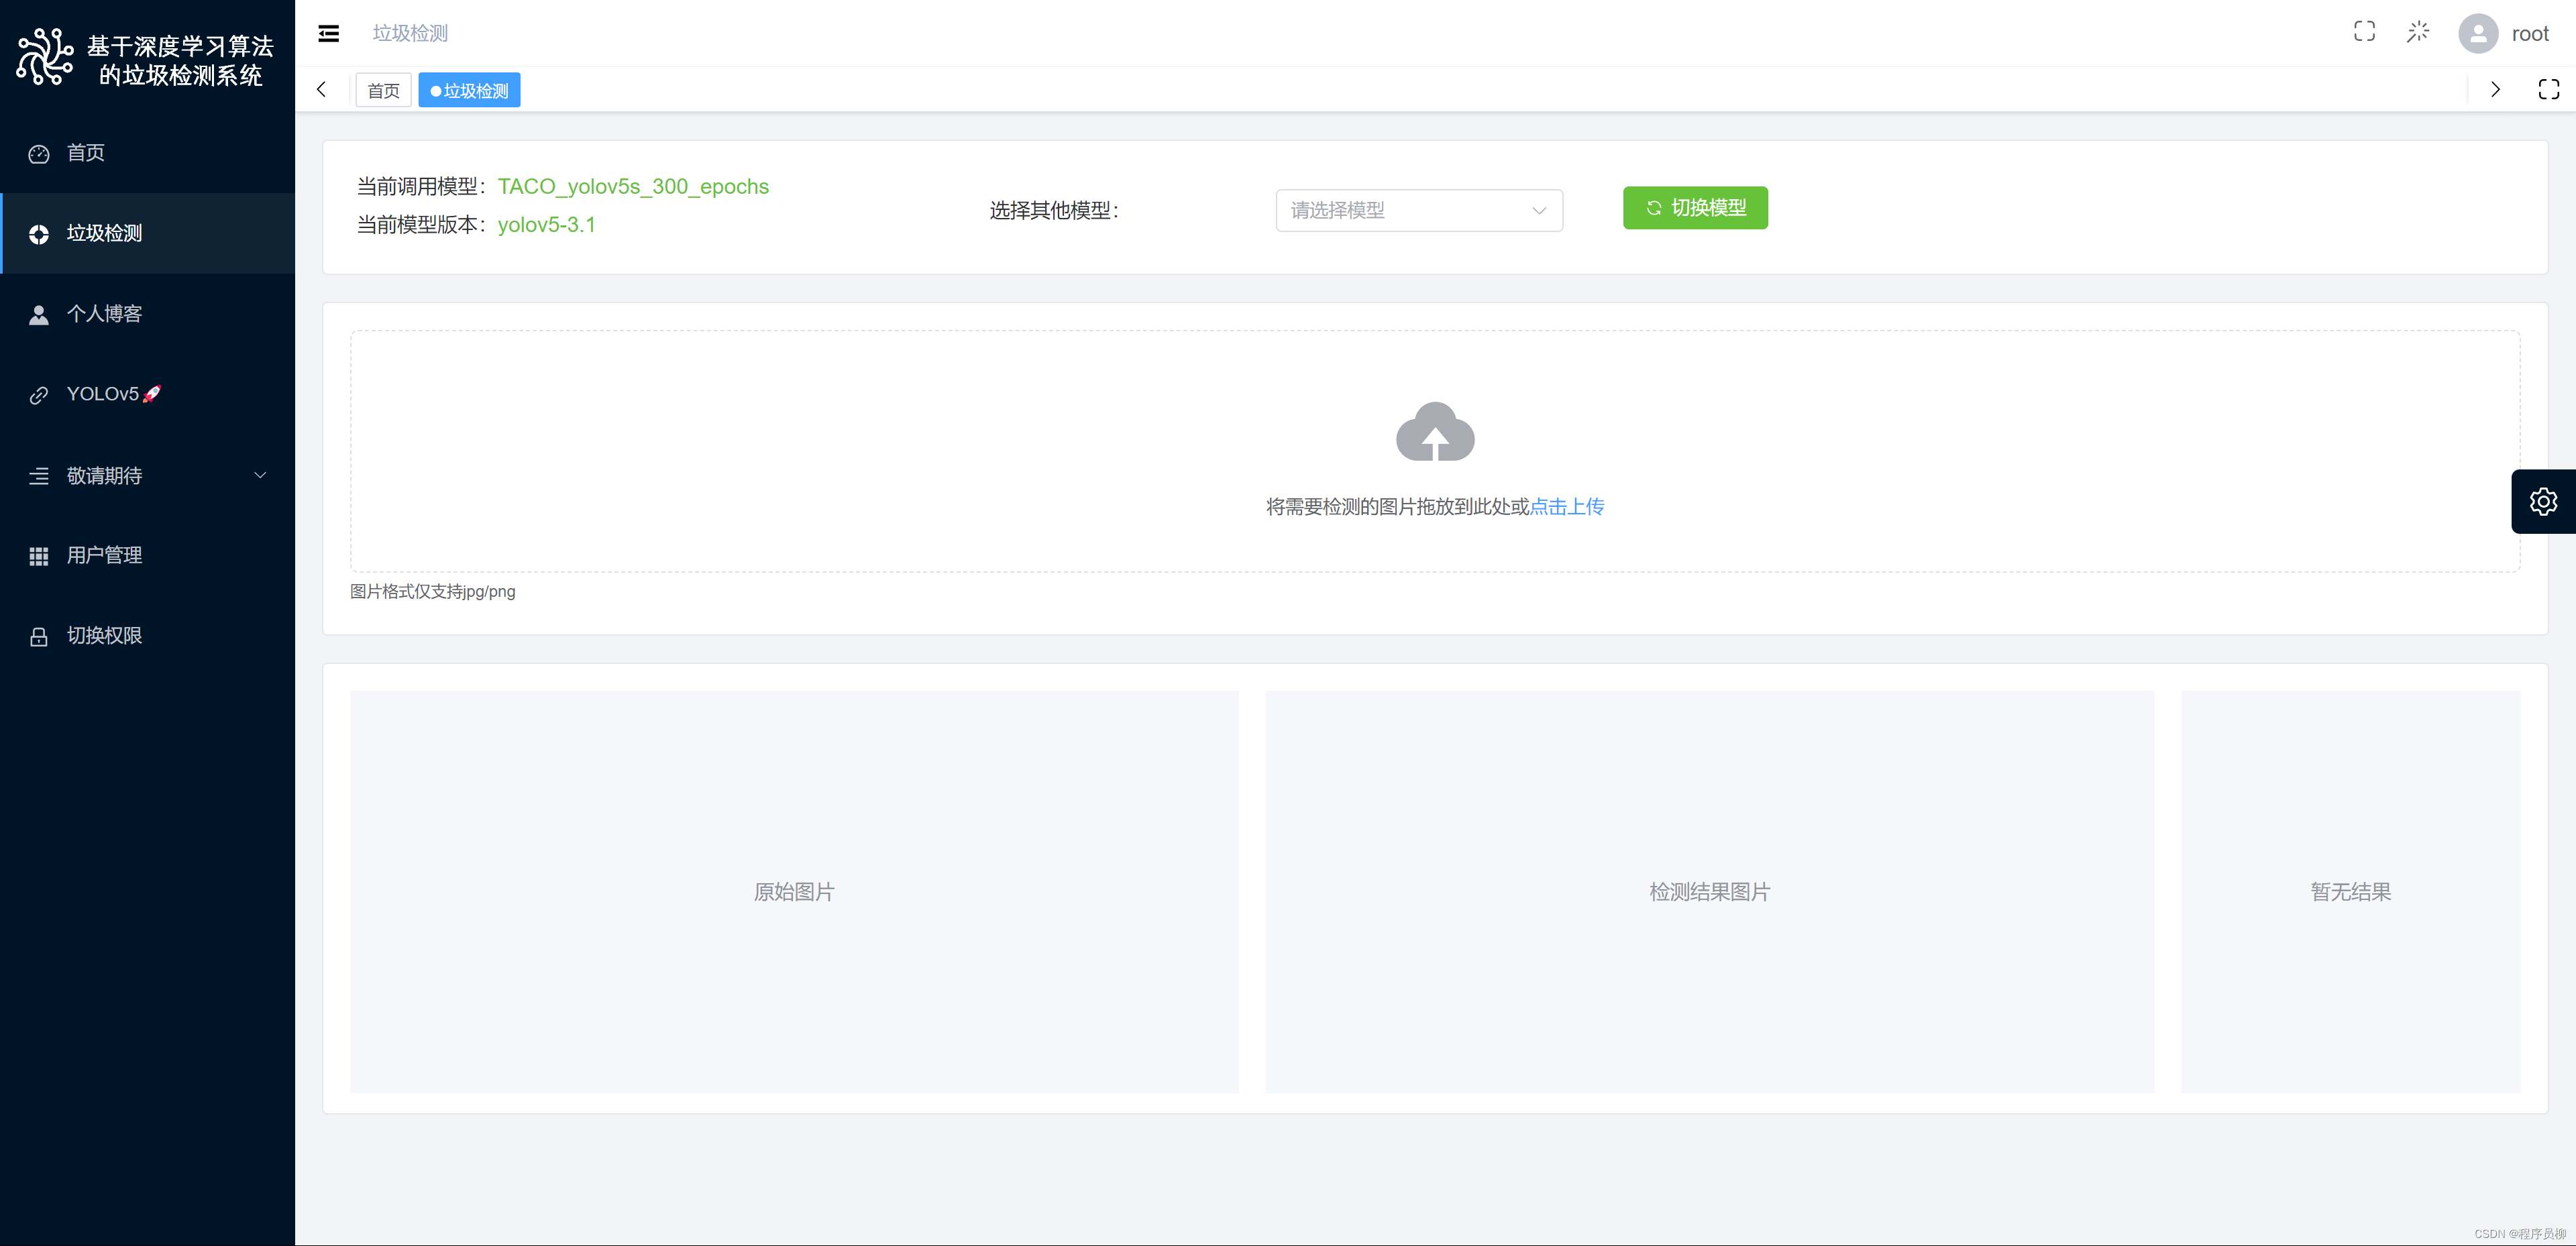Toggle fullscreen icon in the top header
The image size is (2576, 1246).
coord(2364,32)
